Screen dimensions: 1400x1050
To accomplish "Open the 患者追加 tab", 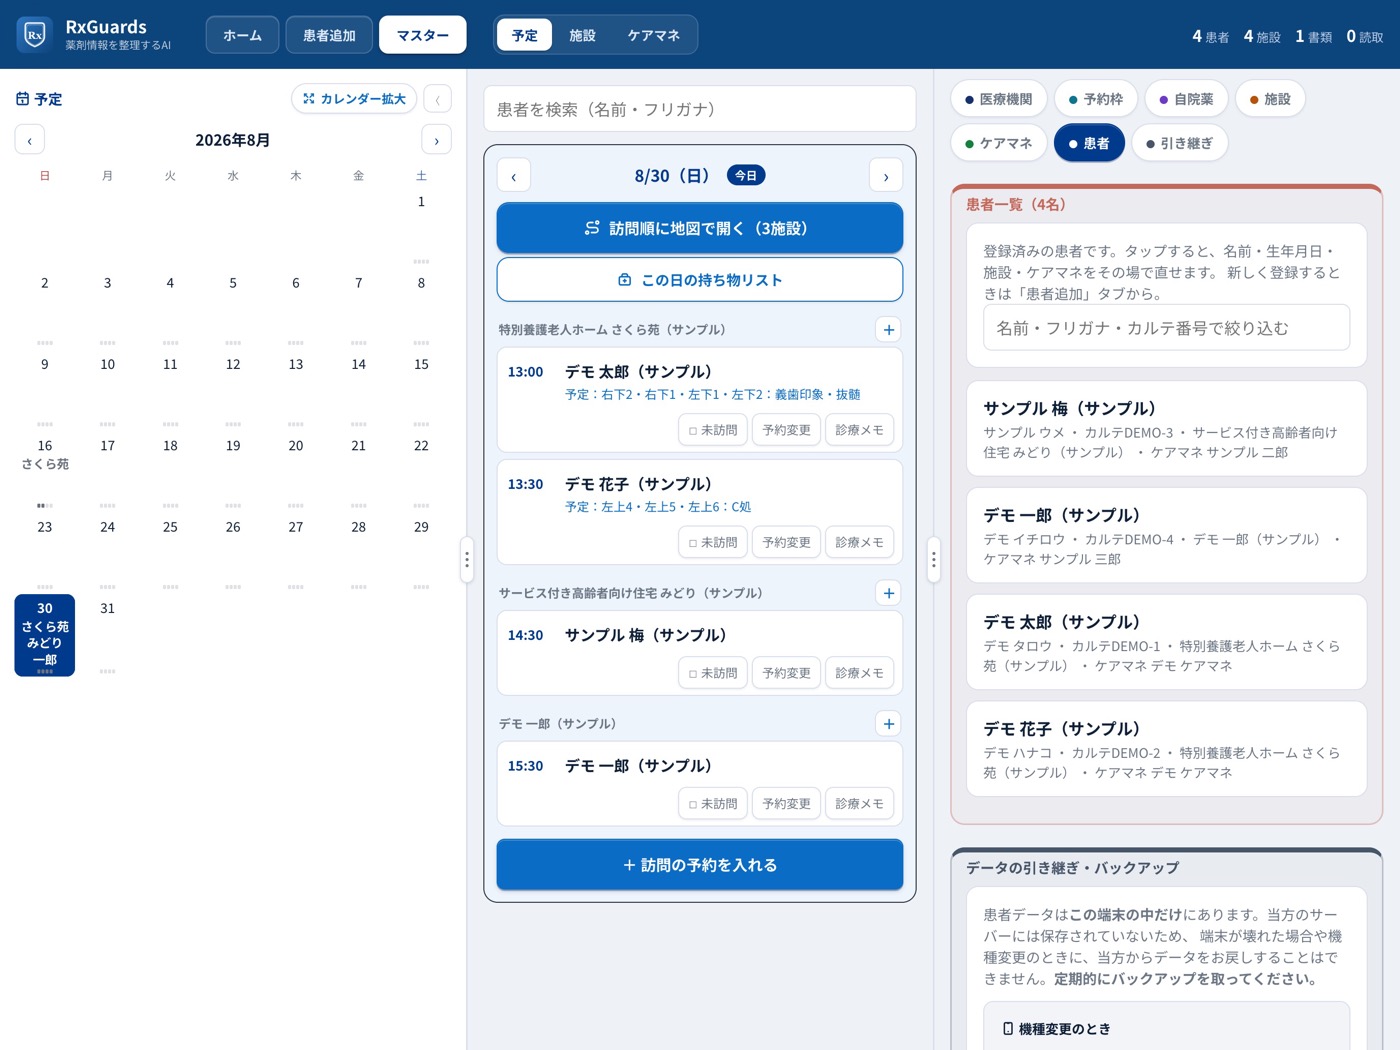I will coord(329,35).
